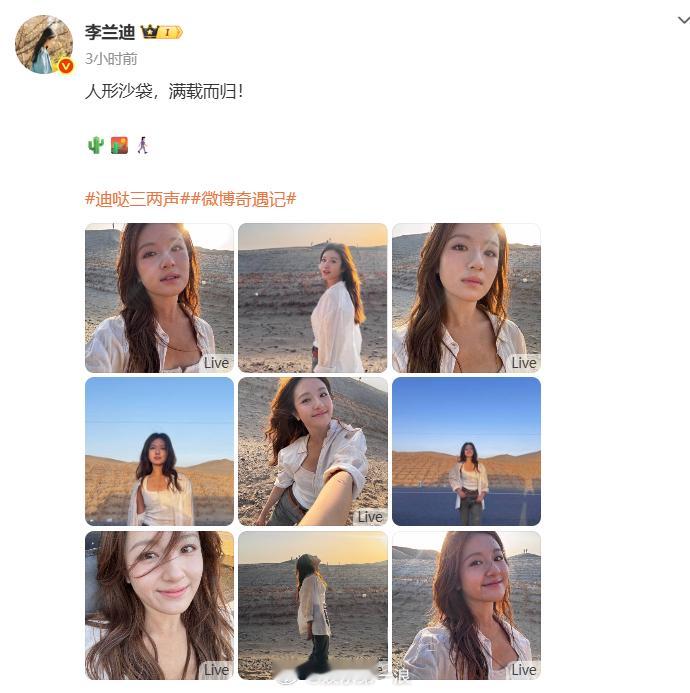Click the walking person emoji
This screenshot has width=690, height=693.
[142, 145]
